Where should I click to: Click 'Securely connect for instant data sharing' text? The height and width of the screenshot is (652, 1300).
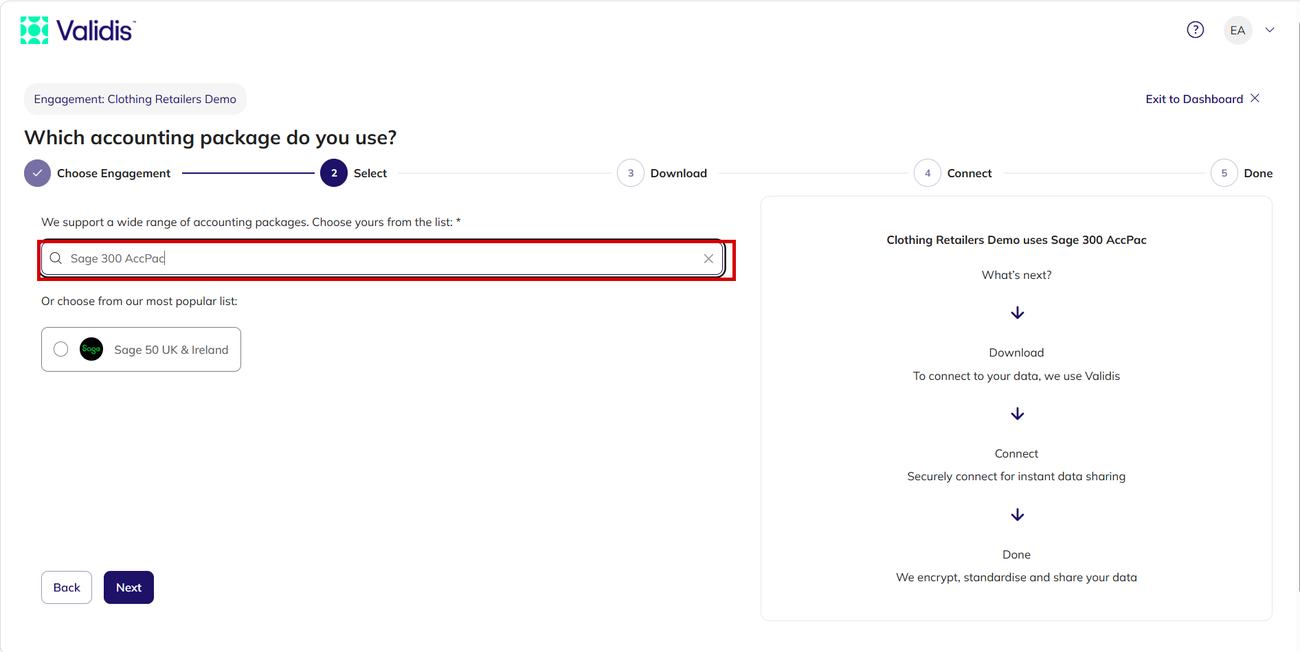pyautogui.click(x=1016, y=476)
